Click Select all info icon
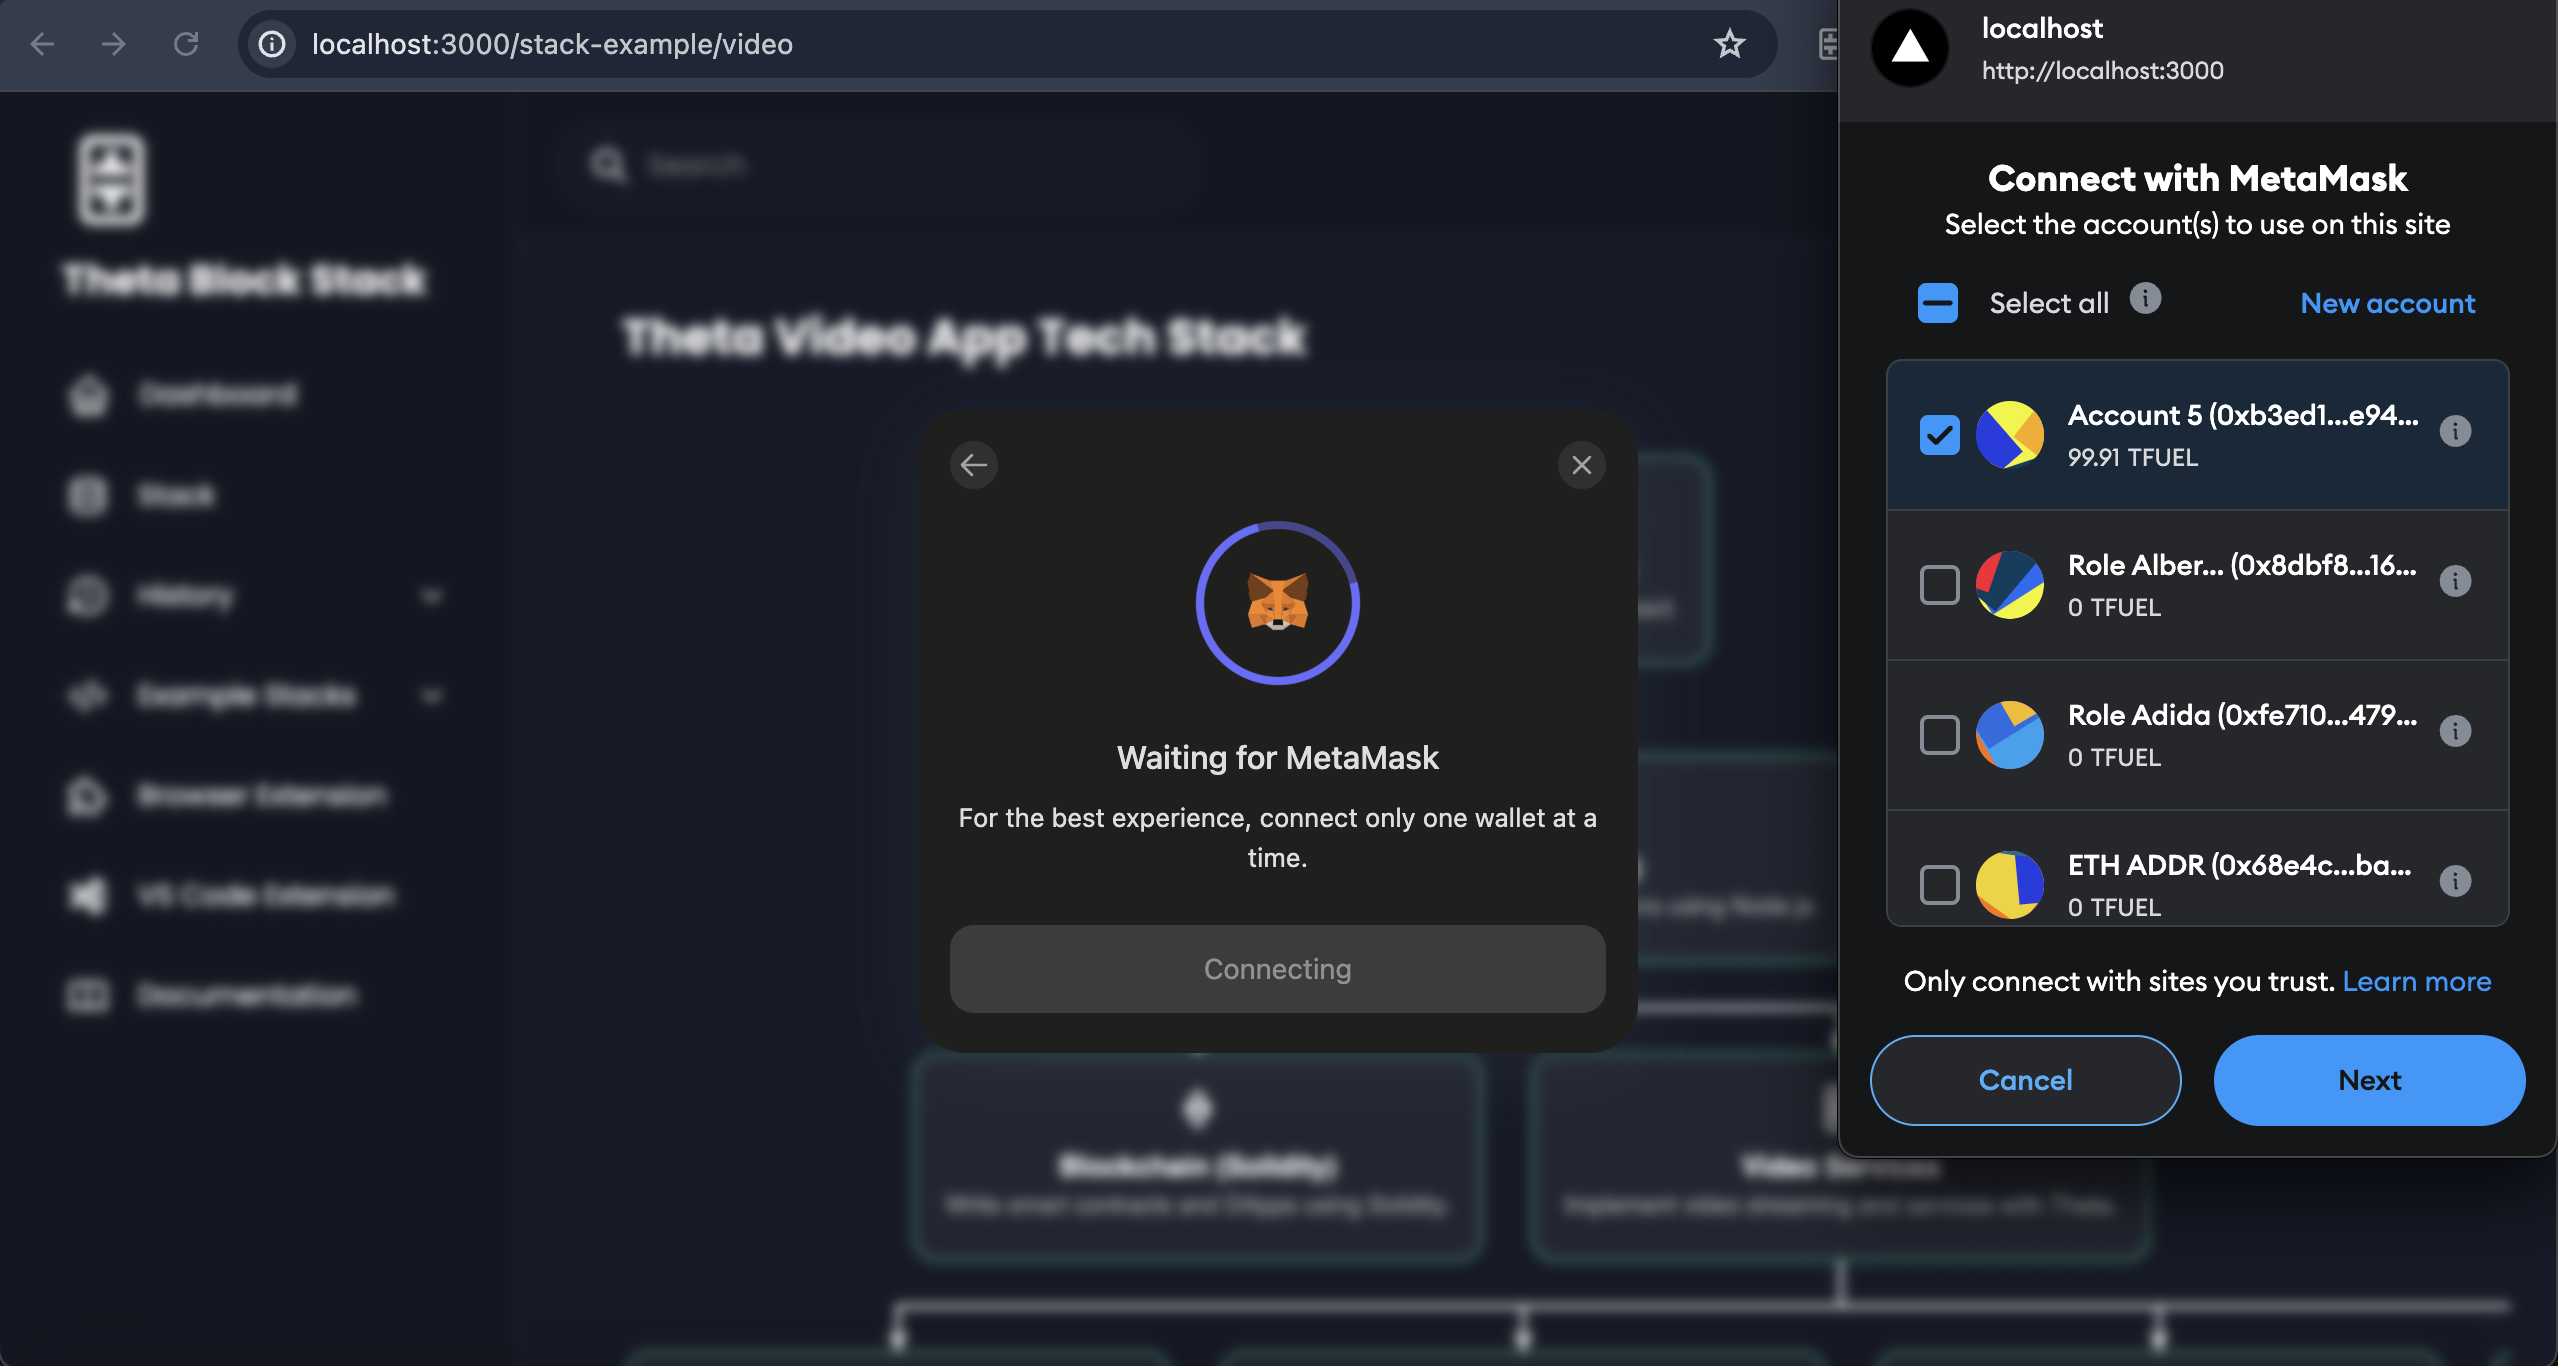Viewport: 2558px width, 1366px height. [x=2145, y=299]
